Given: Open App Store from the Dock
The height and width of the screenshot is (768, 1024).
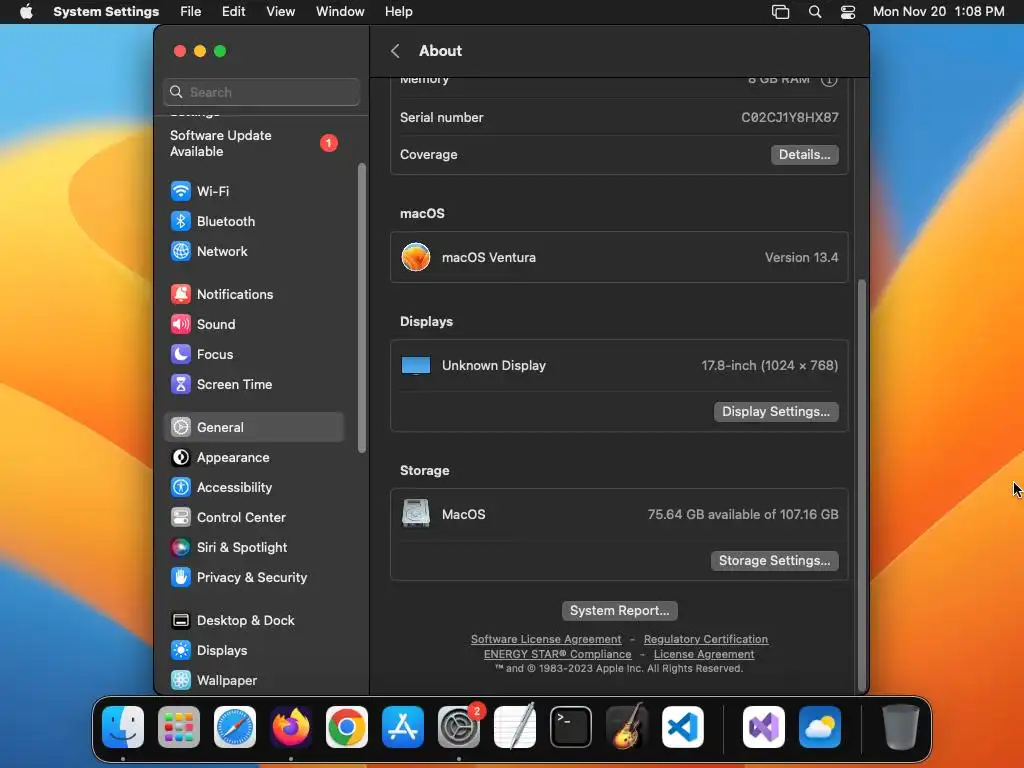Looking at the screenshot, I should coord(403,727).
